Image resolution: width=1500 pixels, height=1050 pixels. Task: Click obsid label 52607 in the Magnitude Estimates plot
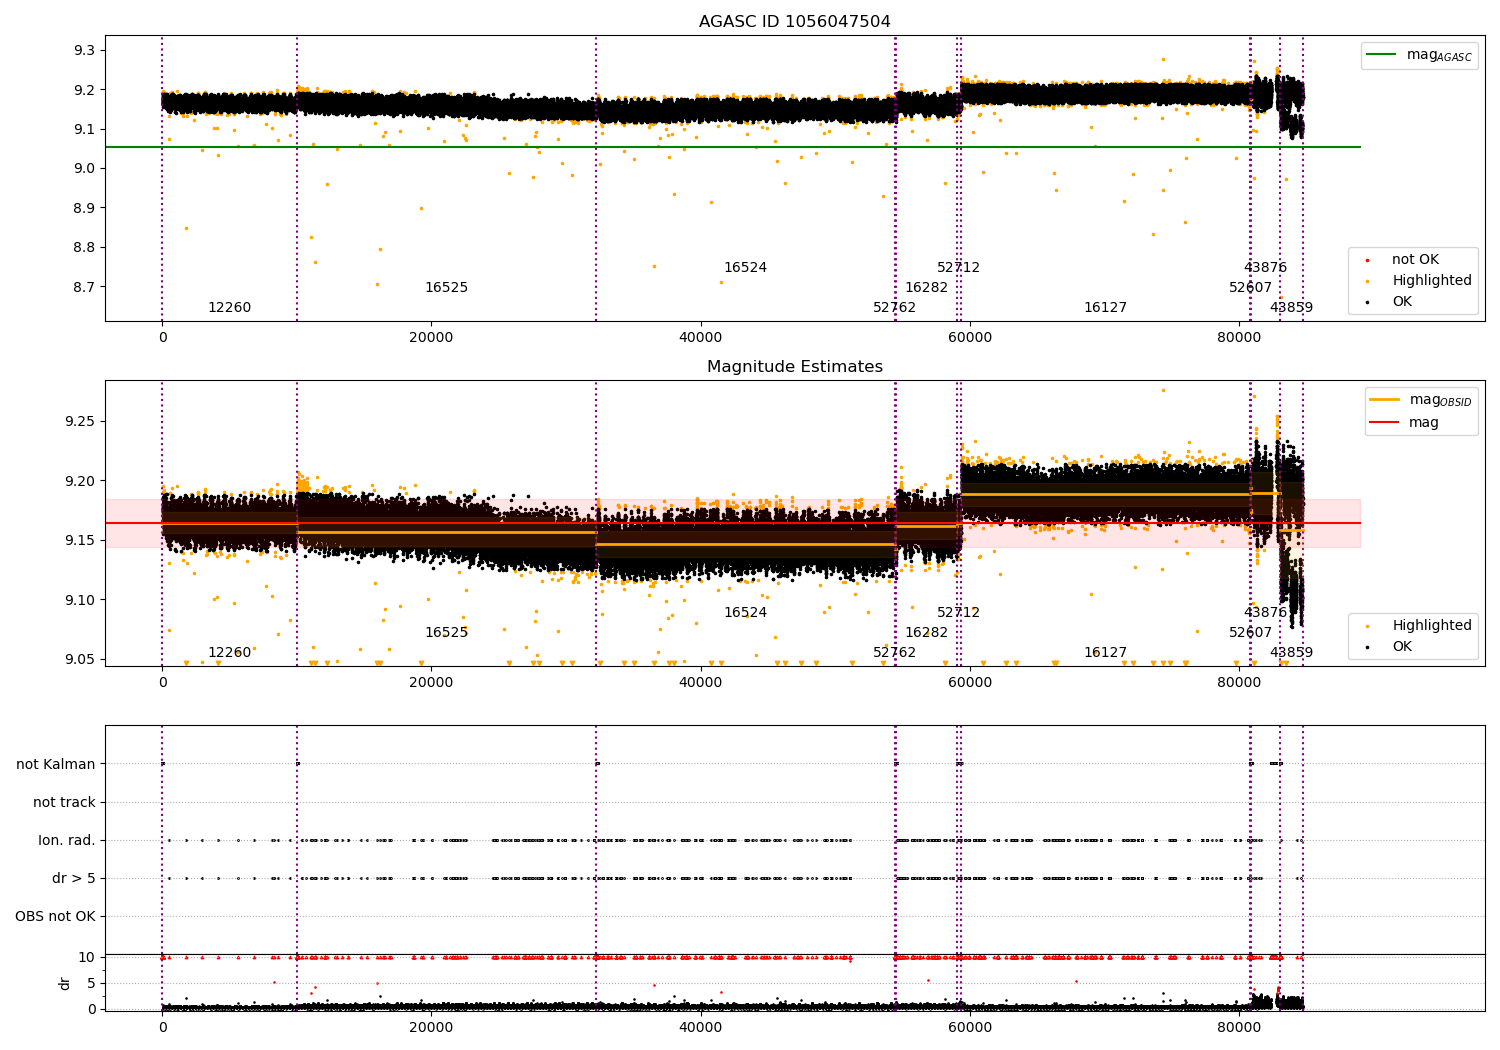coord(1250,633)
